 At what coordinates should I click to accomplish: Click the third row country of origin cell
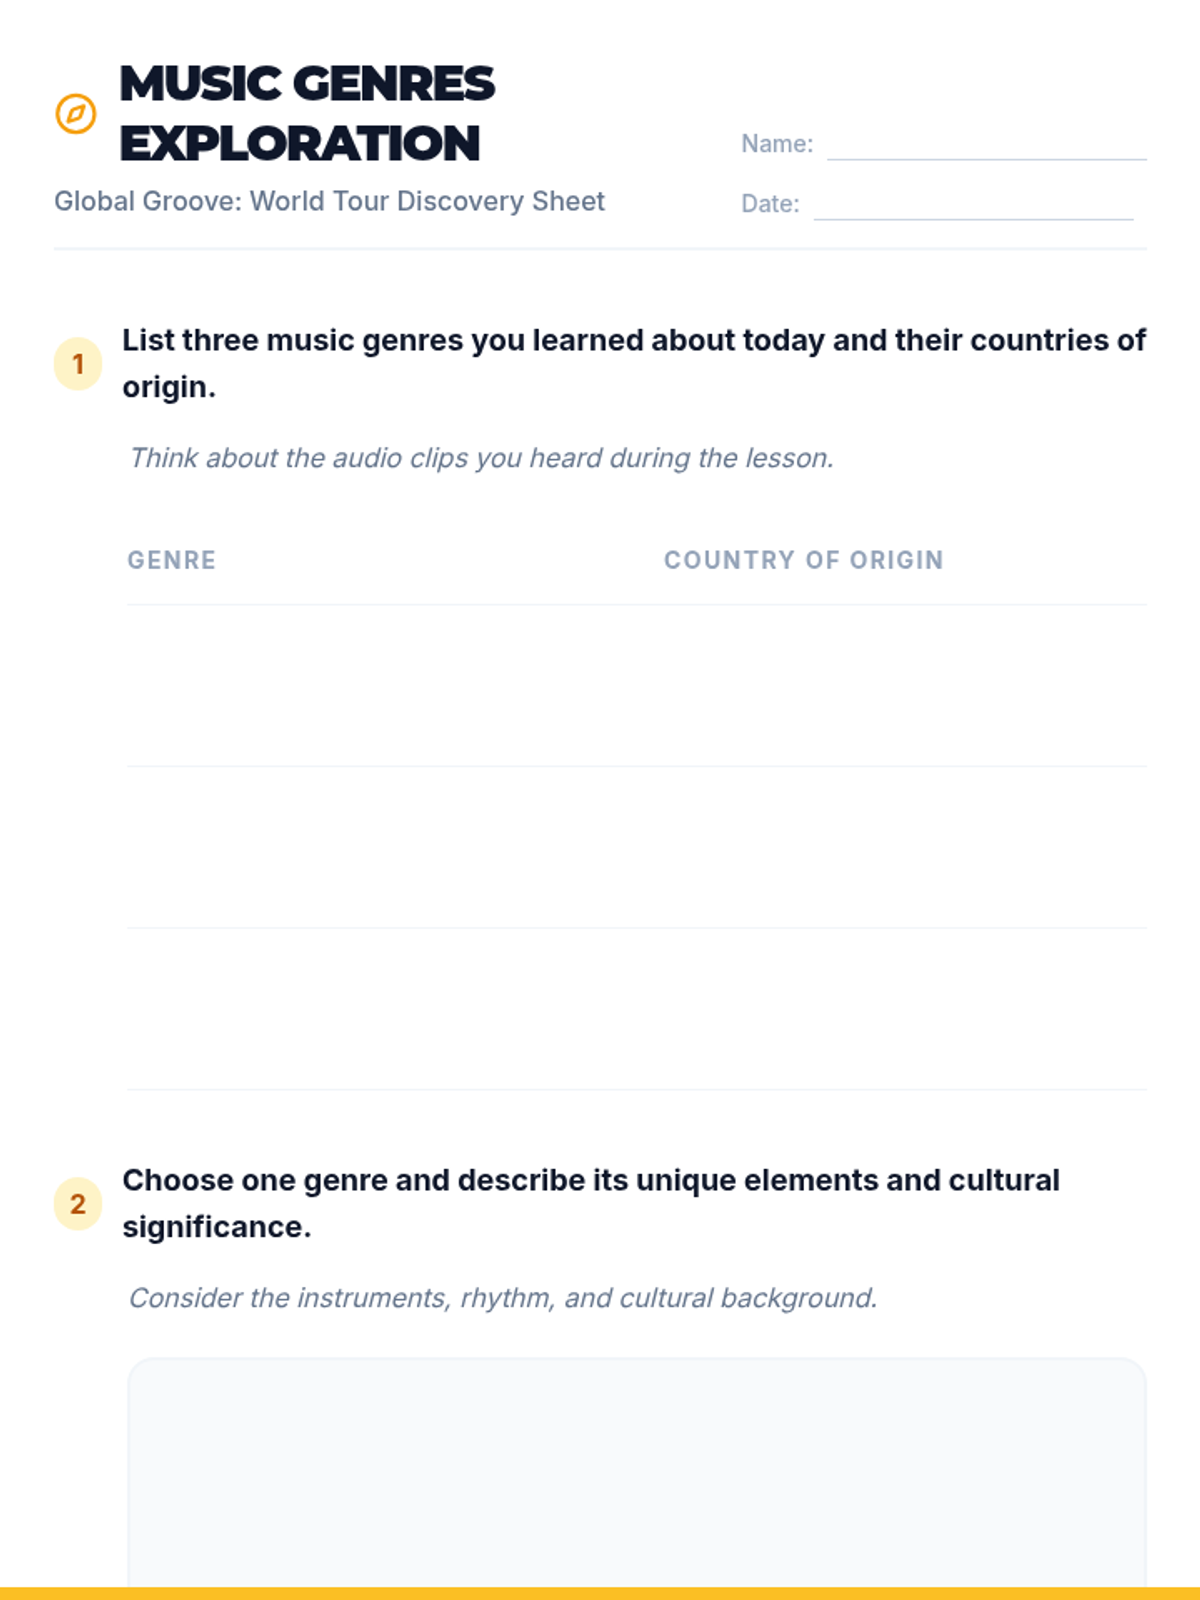coord(904,1009)
